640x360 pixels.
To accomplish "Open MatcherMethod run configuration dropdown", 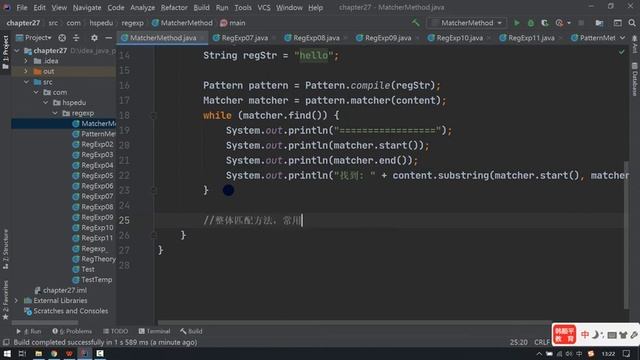I will [x=467, y=23].
